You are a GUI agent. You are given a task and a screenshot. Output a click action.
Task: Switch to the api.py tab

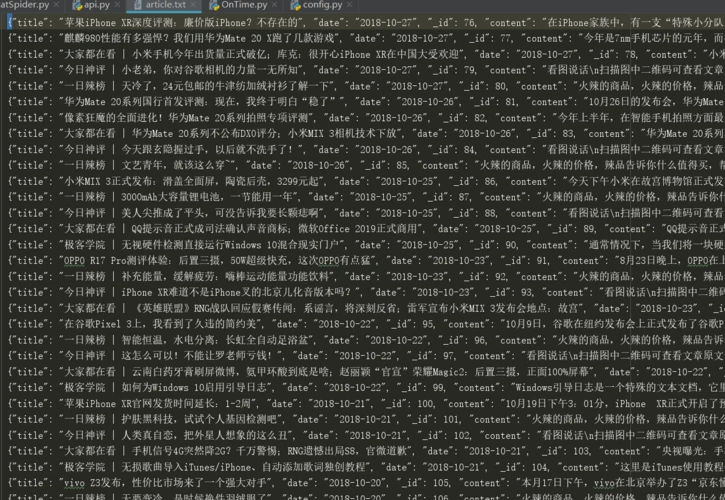[97, 5]
